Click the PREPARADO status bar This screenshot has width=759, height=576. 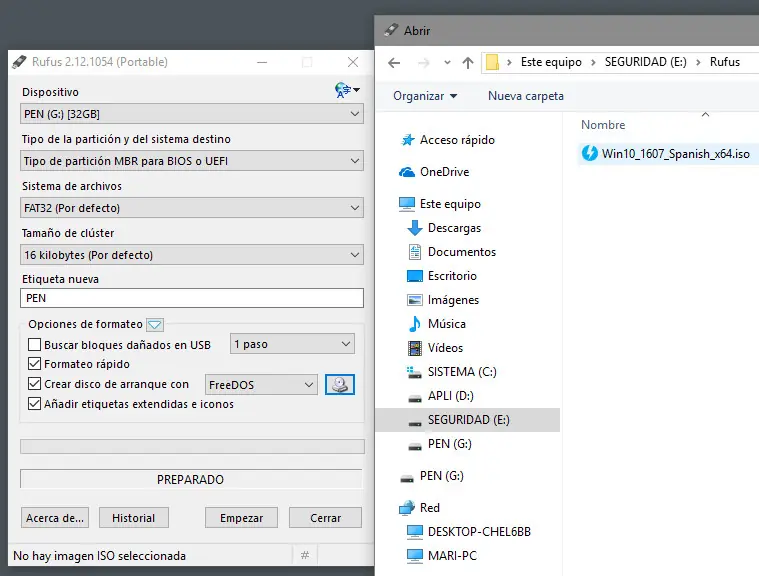point(191,479)
